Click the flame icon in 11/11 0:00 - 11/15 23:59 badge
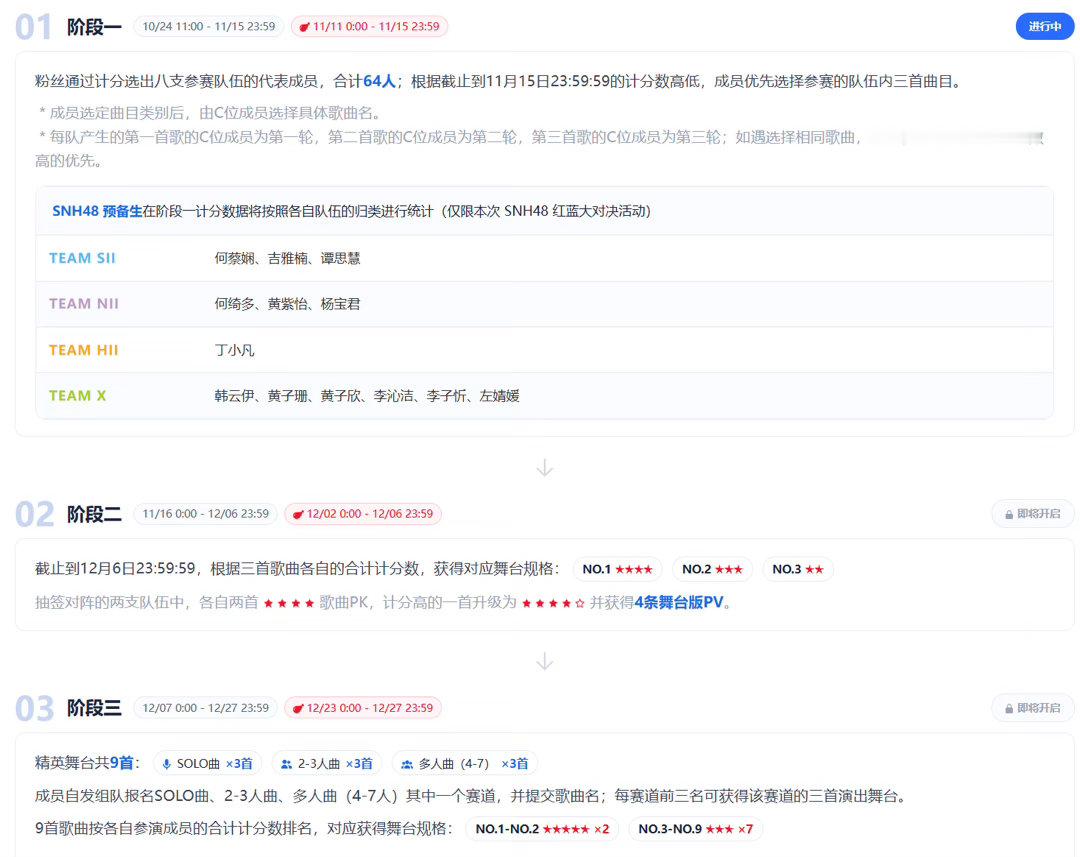 (304, 27)
